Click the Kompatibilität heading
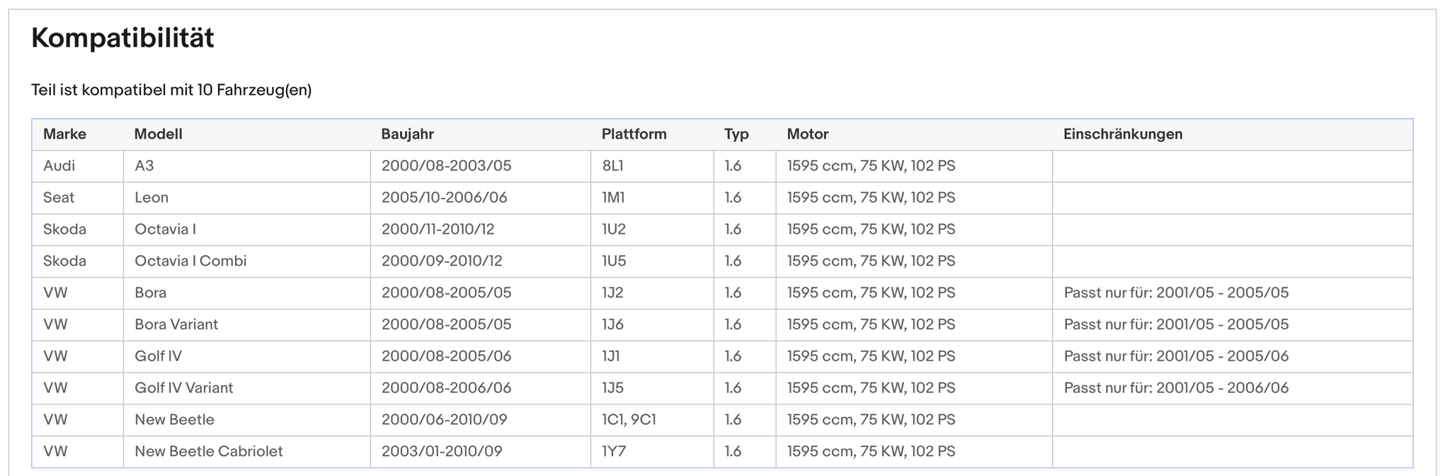The image size is (1445, 476). (123, 39)
